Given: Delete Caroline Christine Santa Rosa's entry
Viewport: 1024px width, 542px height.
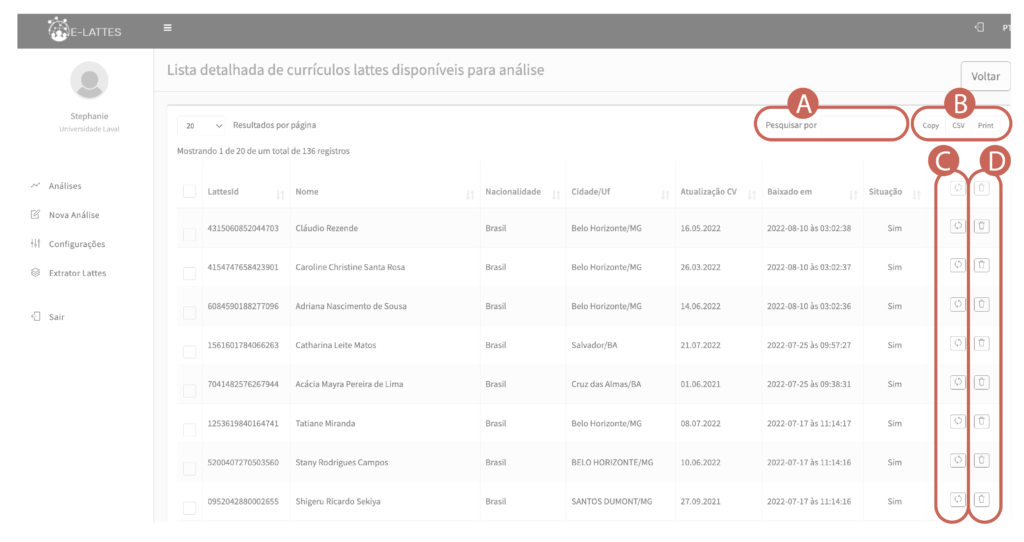Looking at the screenshot, I should pyautogui.click(x=982, y=265).
